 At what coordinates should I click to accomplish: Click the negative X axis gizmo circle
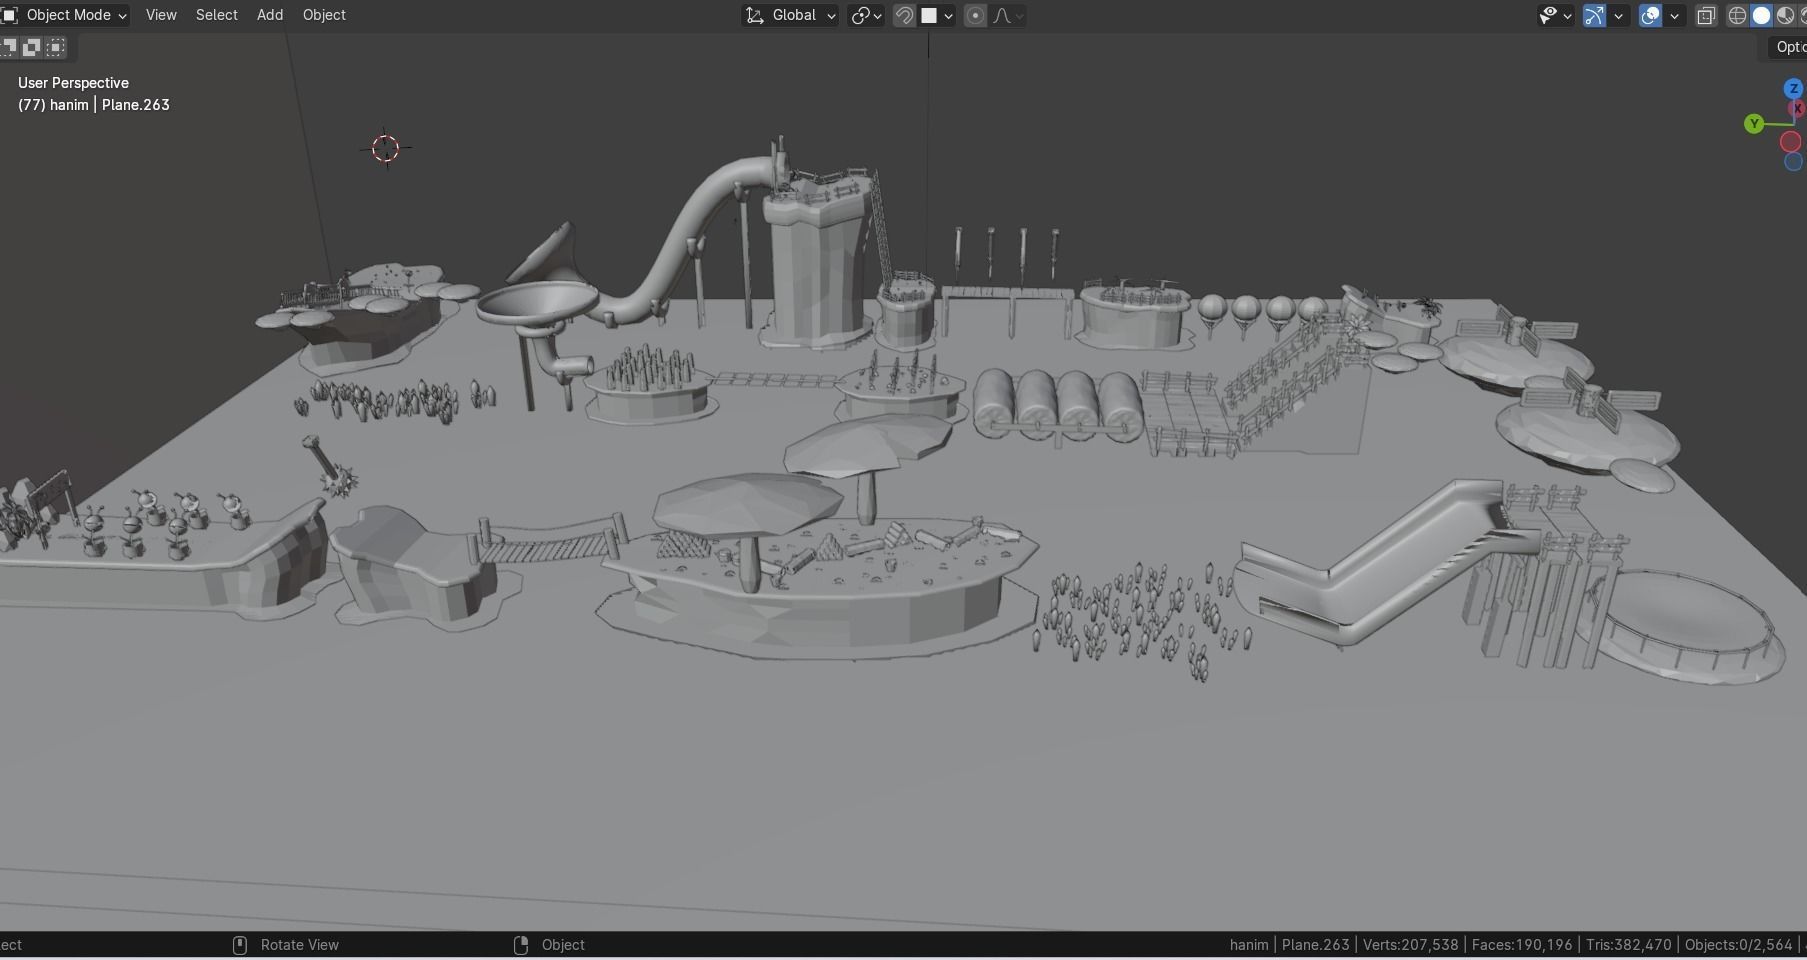1791,142
